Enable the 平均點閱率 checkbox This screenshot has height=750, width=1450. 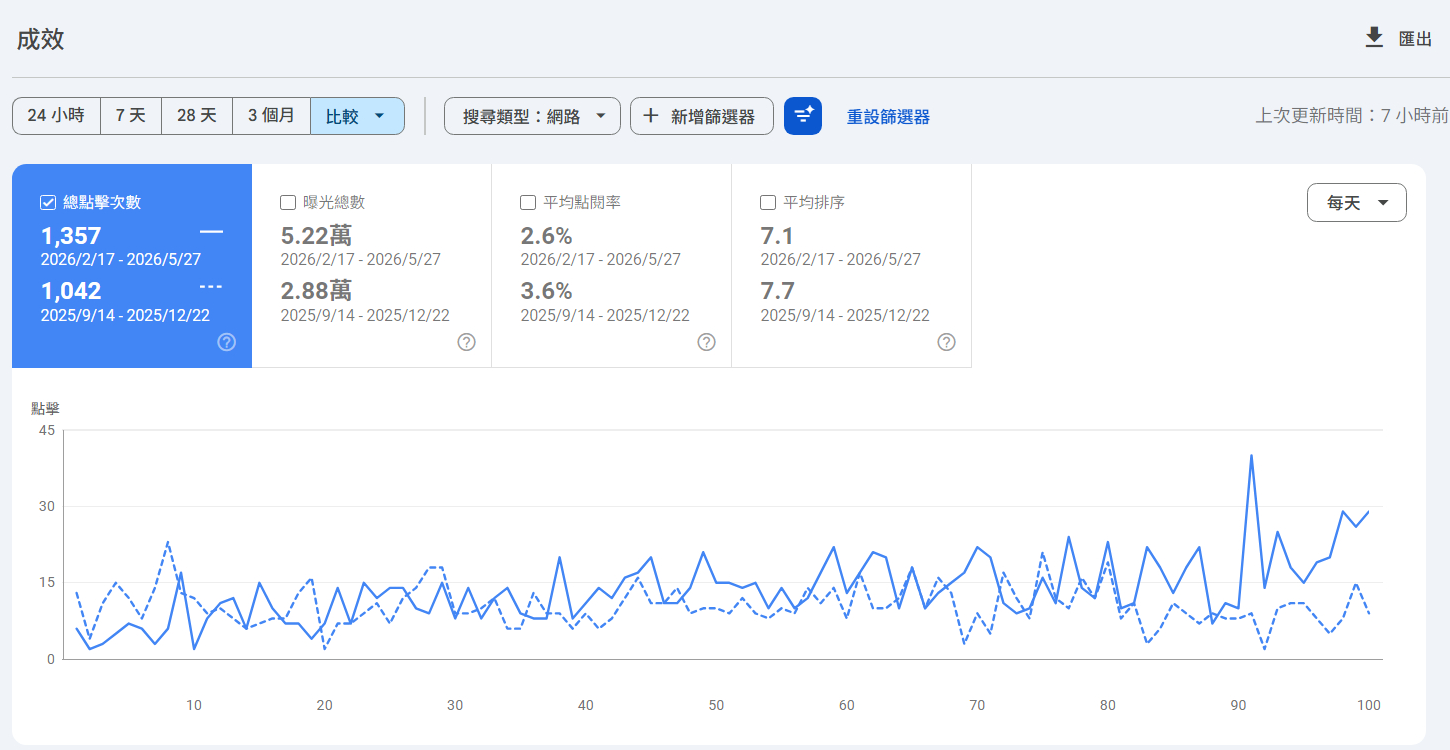(528, 203)
